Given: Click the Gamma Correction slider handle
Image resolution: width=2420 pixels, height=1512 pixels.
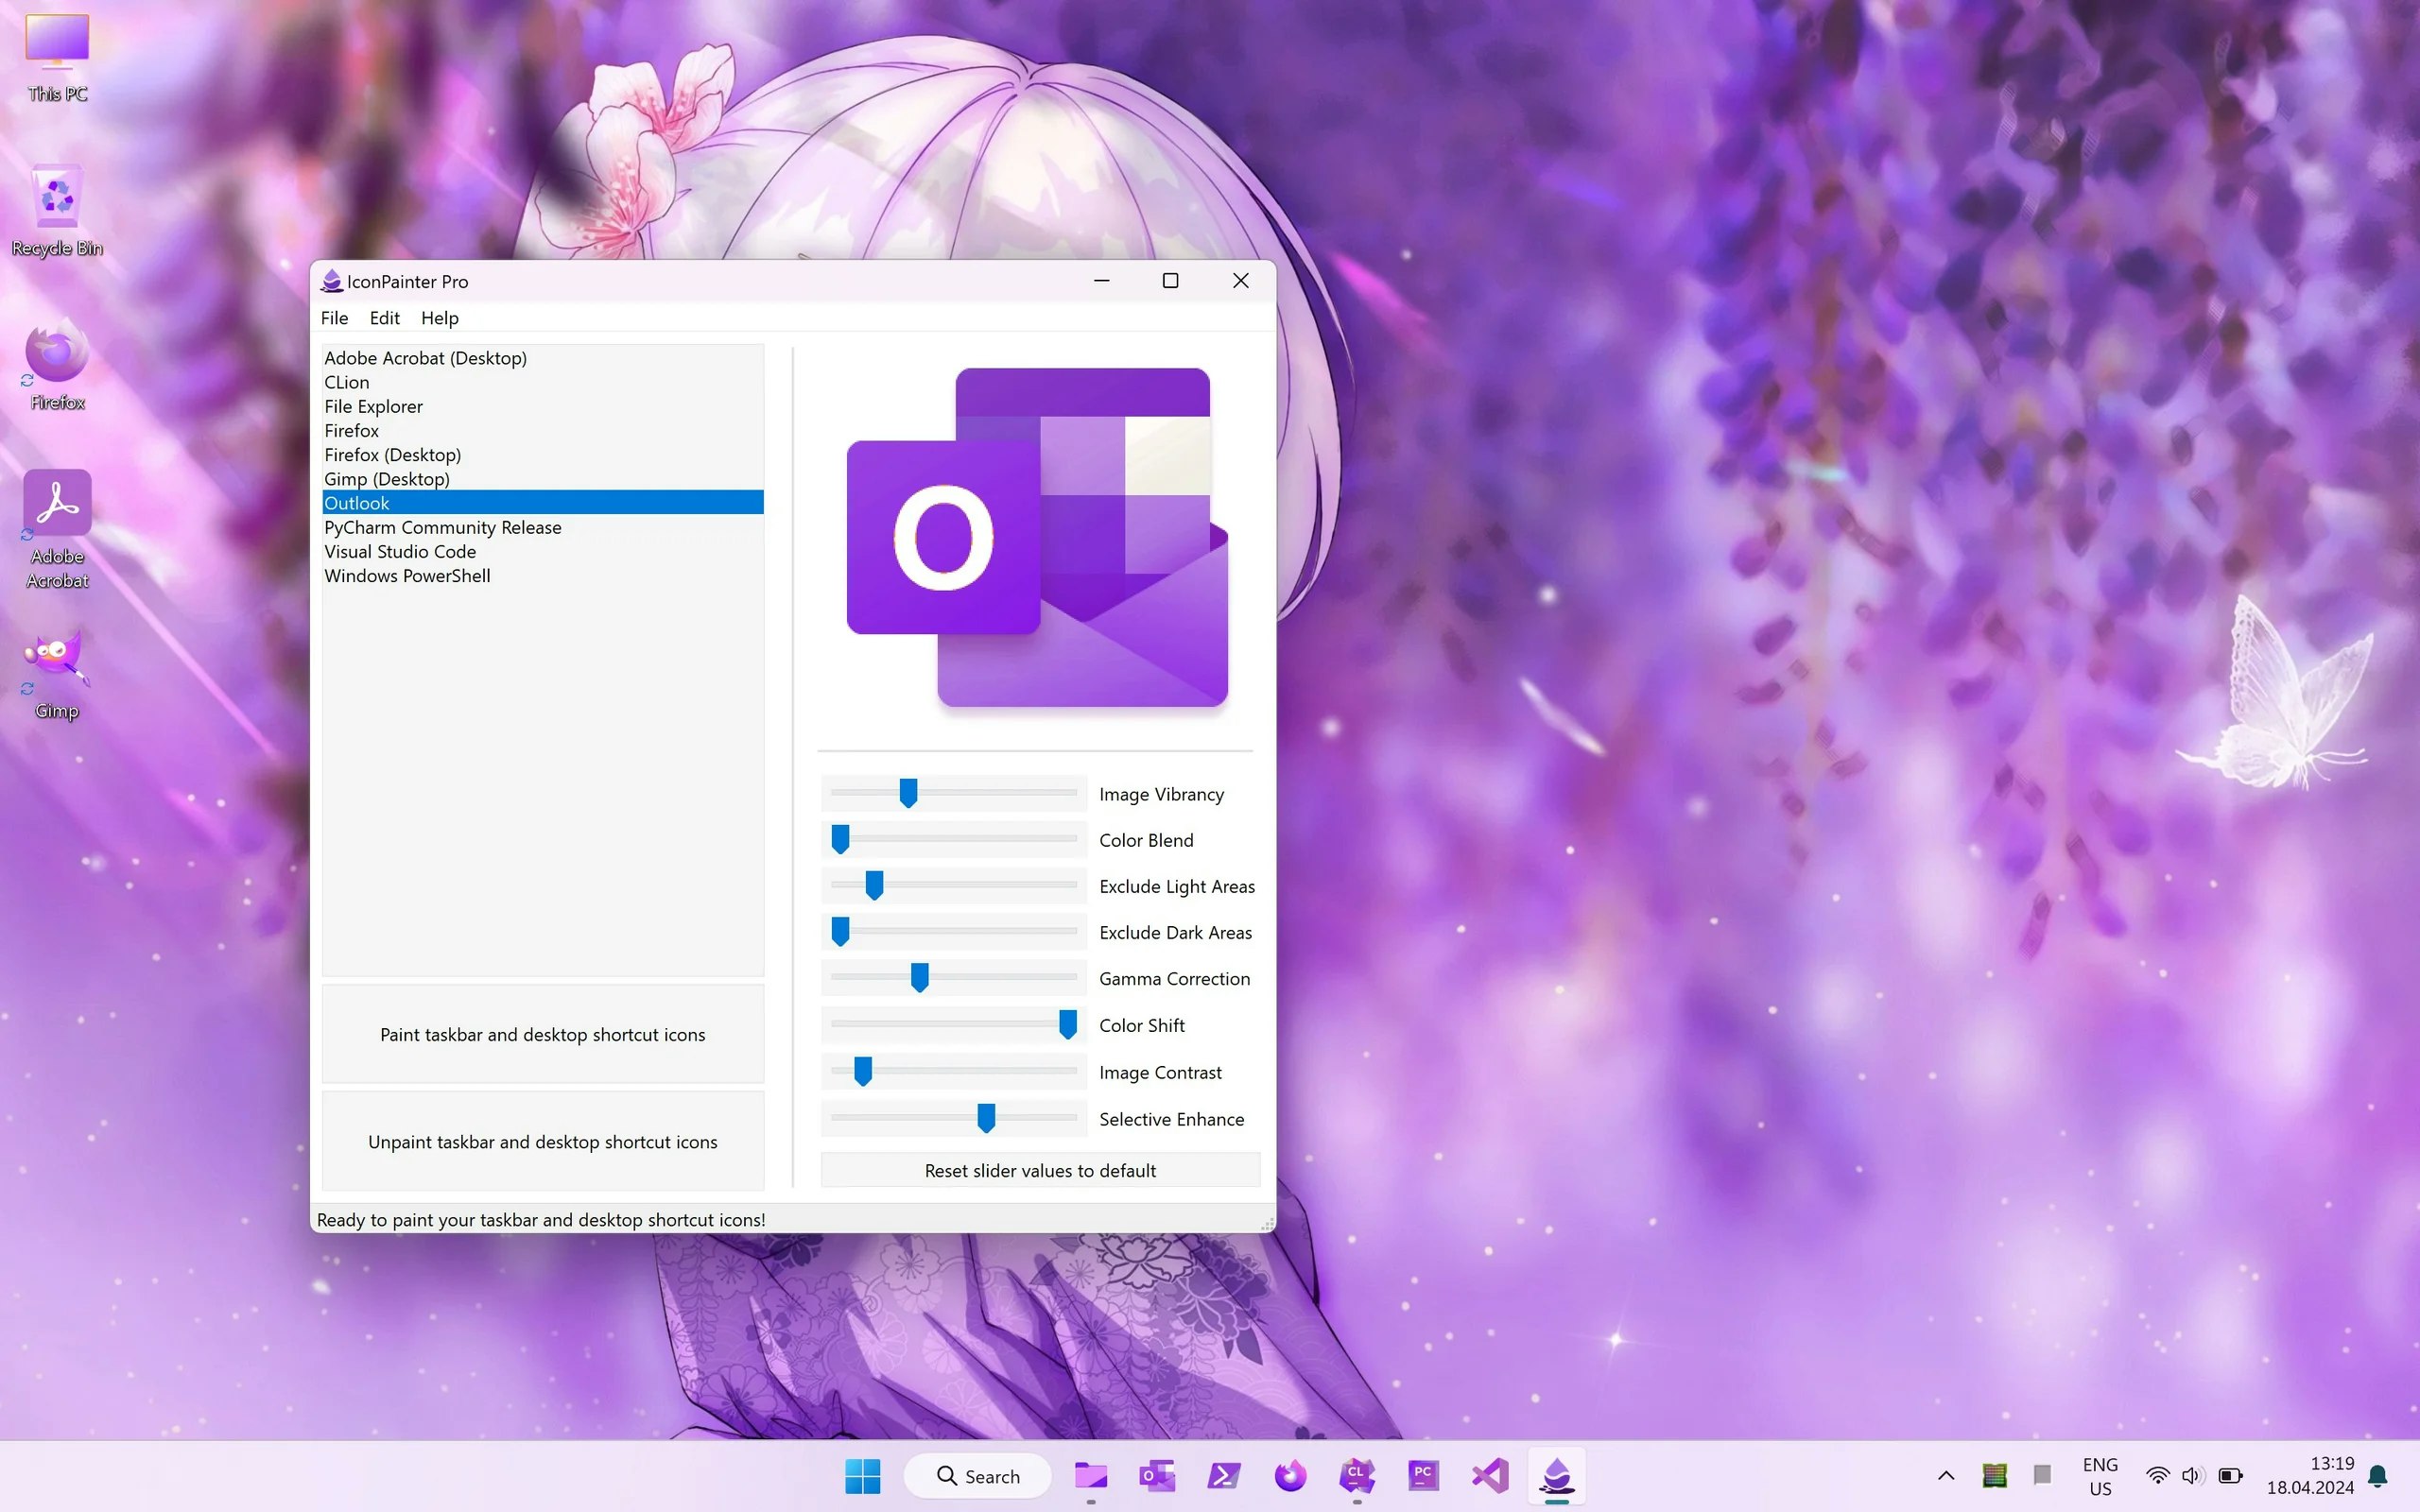Looking at the screenshot, I should click(x=920, y=977).
